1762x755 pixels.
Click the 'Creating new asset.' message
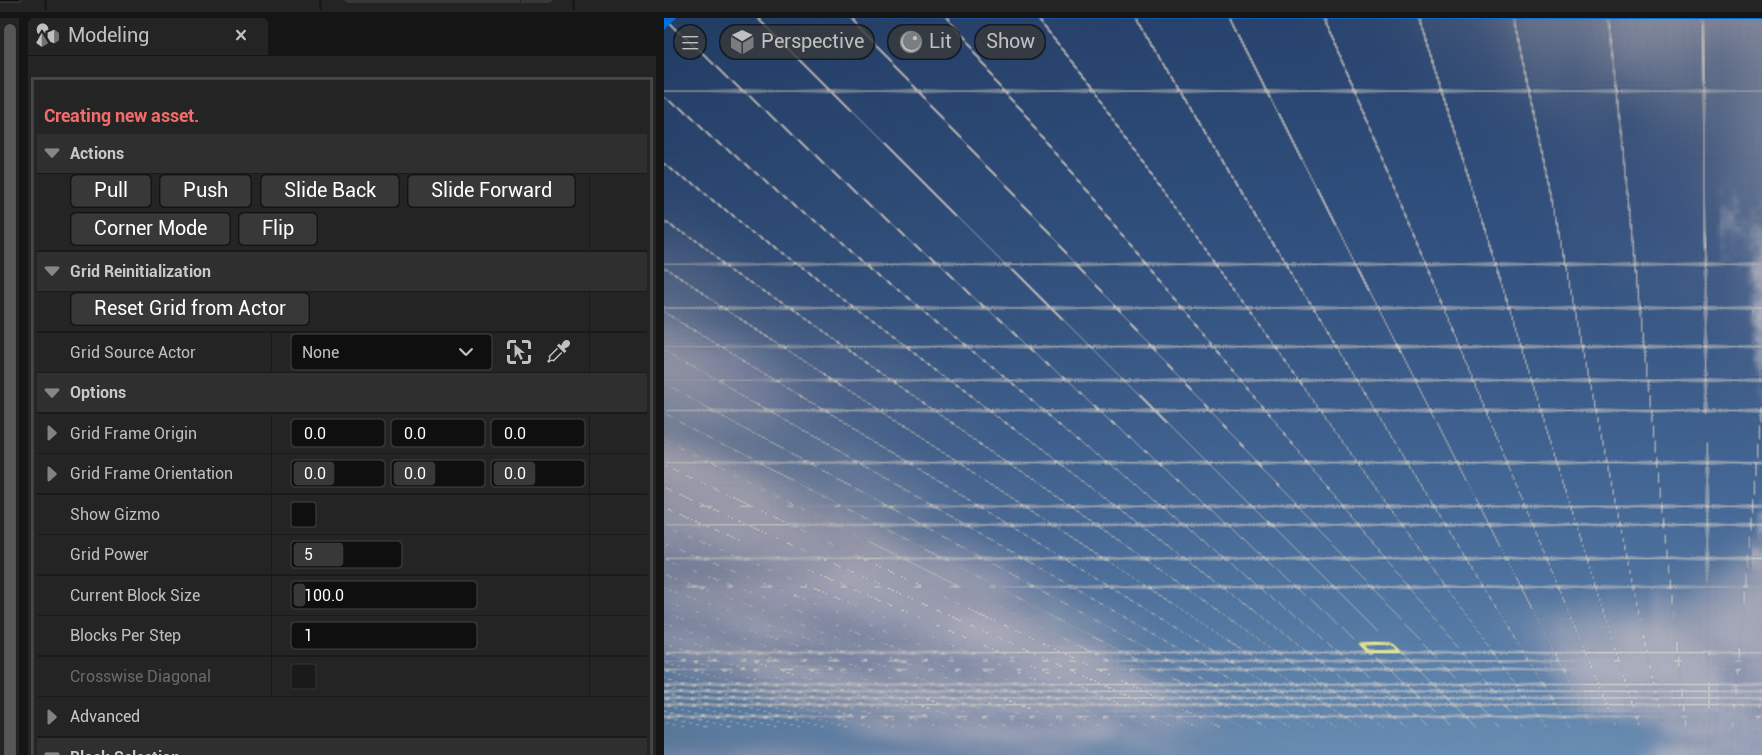point(121,116)
